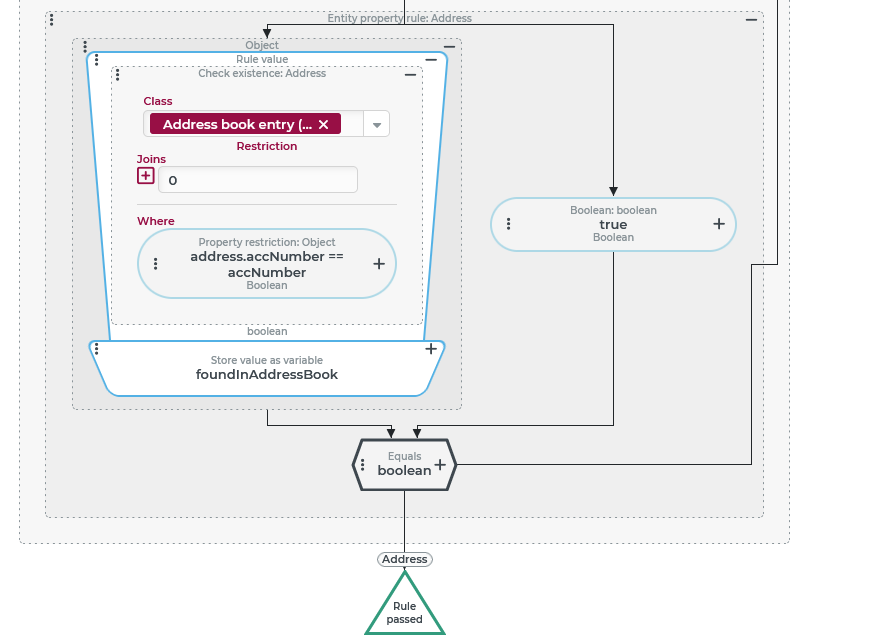Open Store value as variable handle menu

click(96, 348)
